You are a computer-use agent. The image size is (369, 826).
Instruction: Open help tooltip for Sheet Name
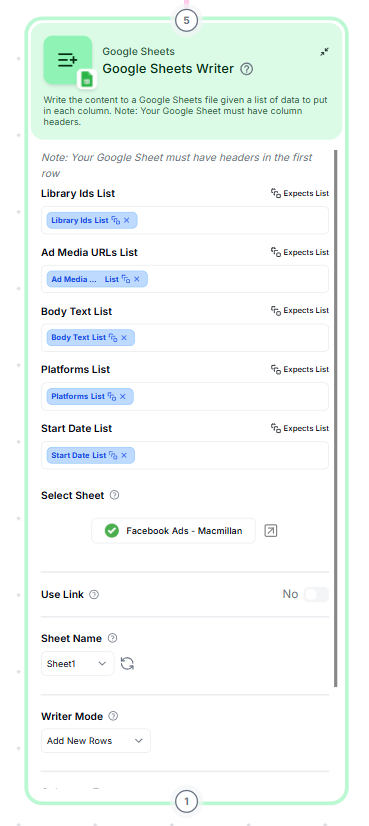[112, 638]
